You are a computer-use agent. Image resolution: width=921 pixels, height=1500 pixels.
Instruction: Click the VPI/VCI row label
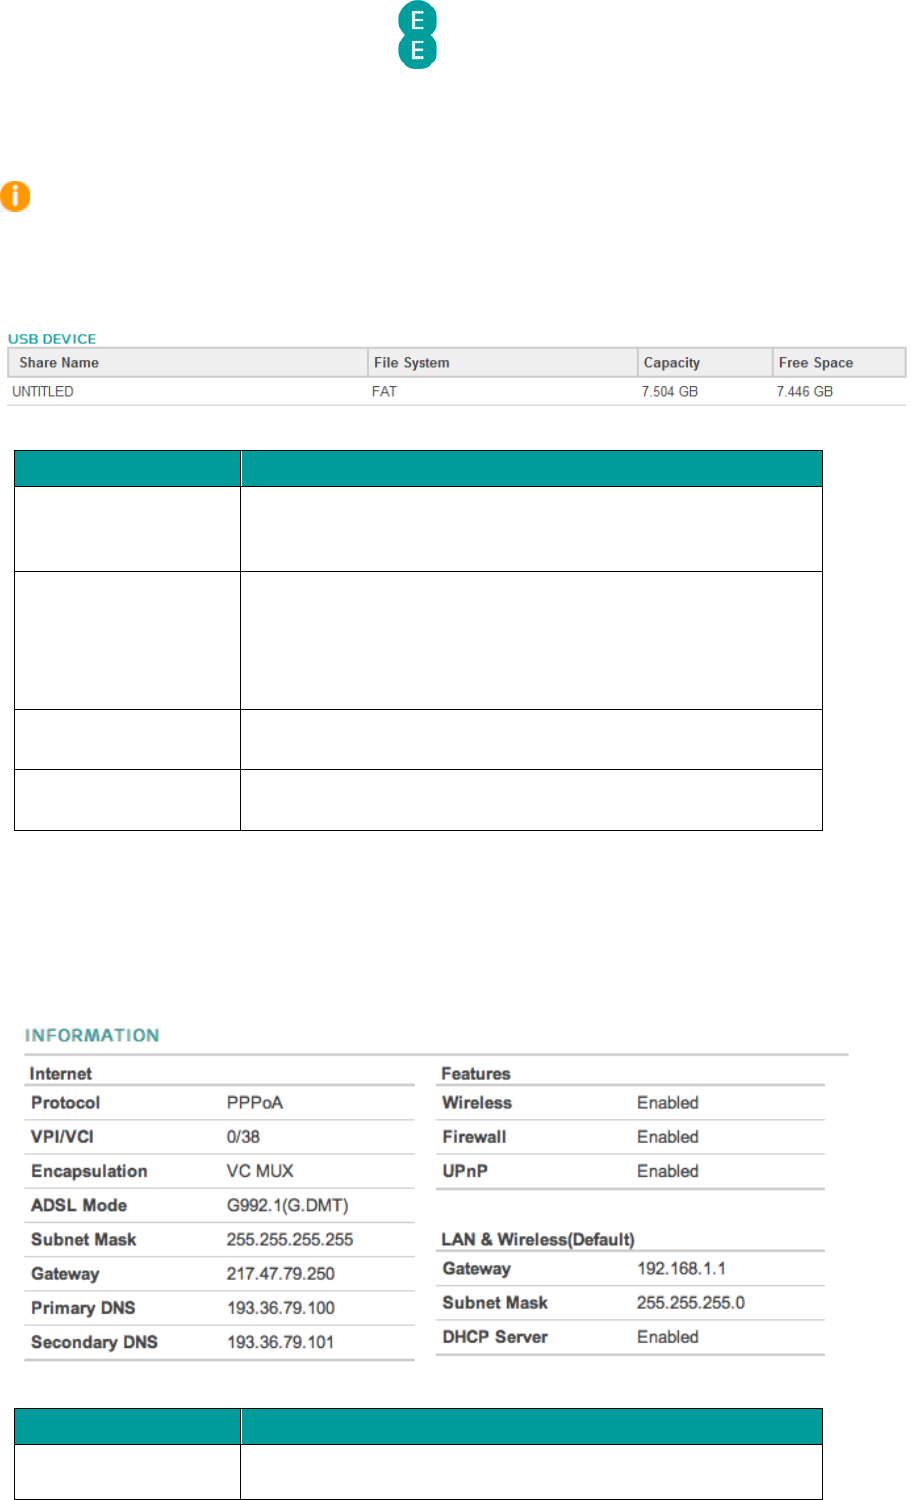pos(62,1137)
